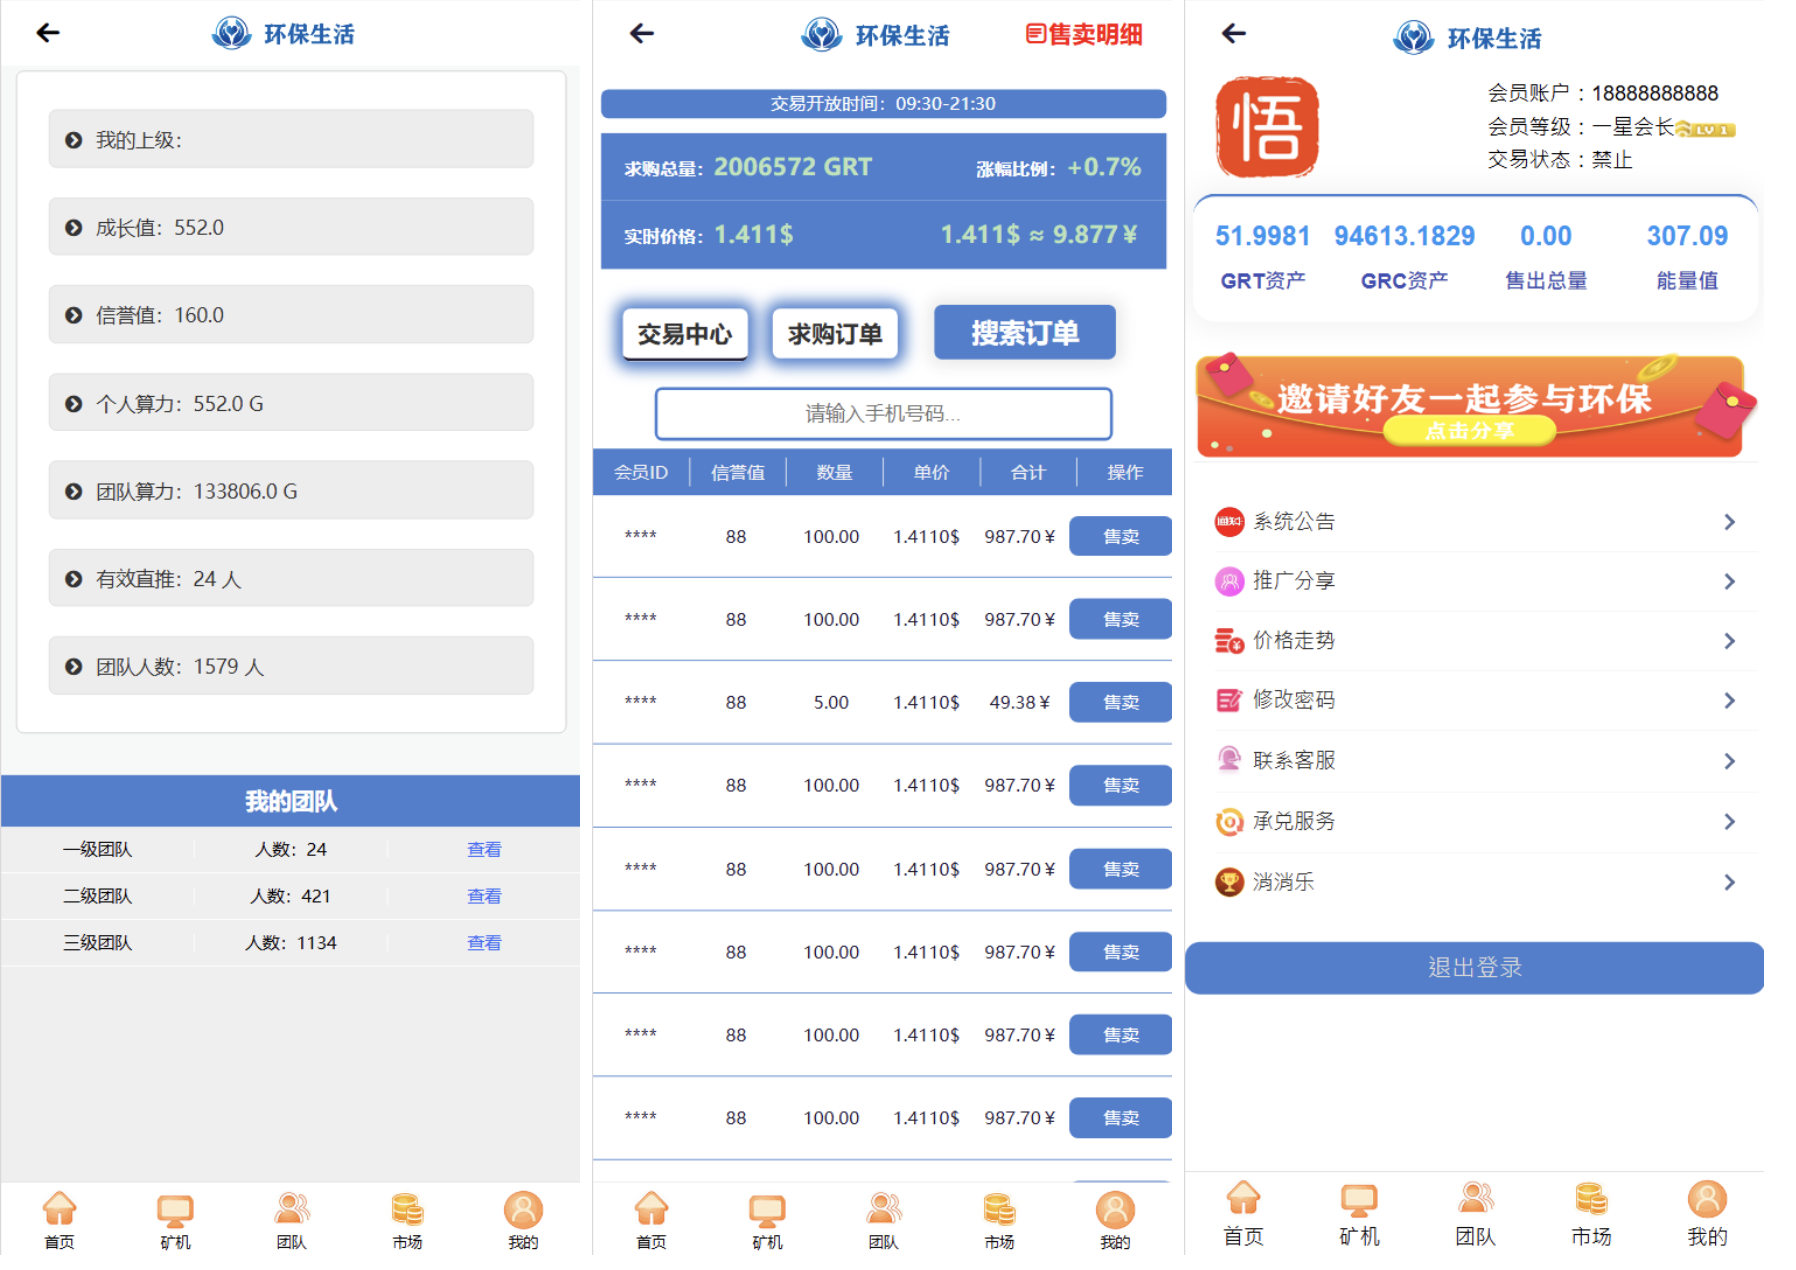The width and height of the screenshot is (1796, 1270).
Task: Expand the 推广分享 chevron
Action: [1729, 581]
